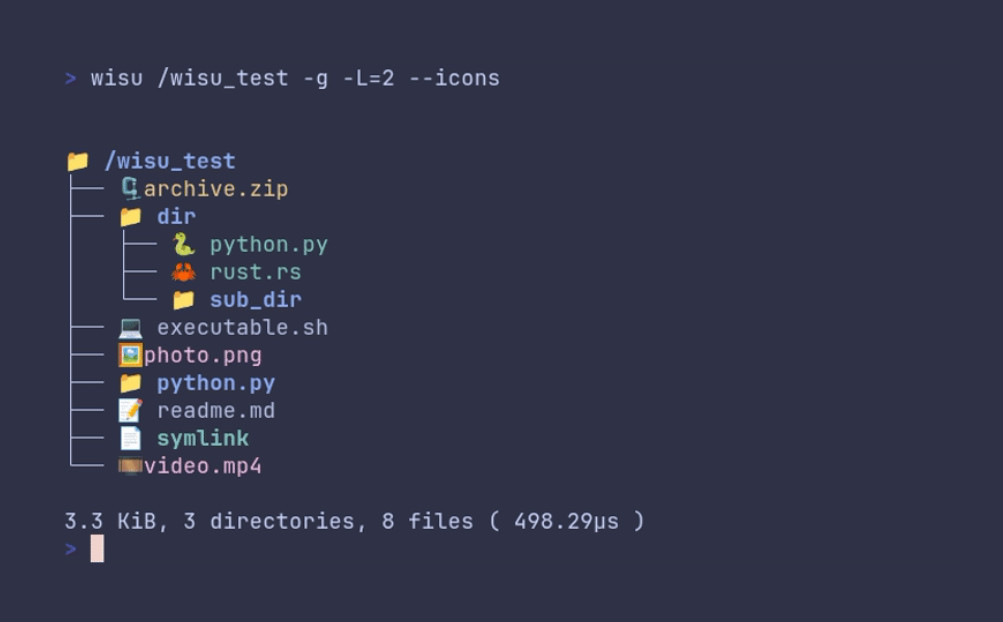The width and height of the screenshot is (1003, 622).
Task: Select the bold python.py directory entry
Action: (216, 383)
